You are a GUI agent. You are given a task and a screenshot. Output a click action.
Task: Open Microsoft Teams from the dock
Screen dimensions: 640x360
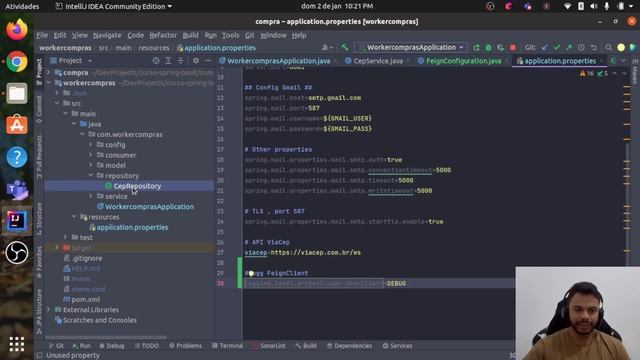point(17,189)
